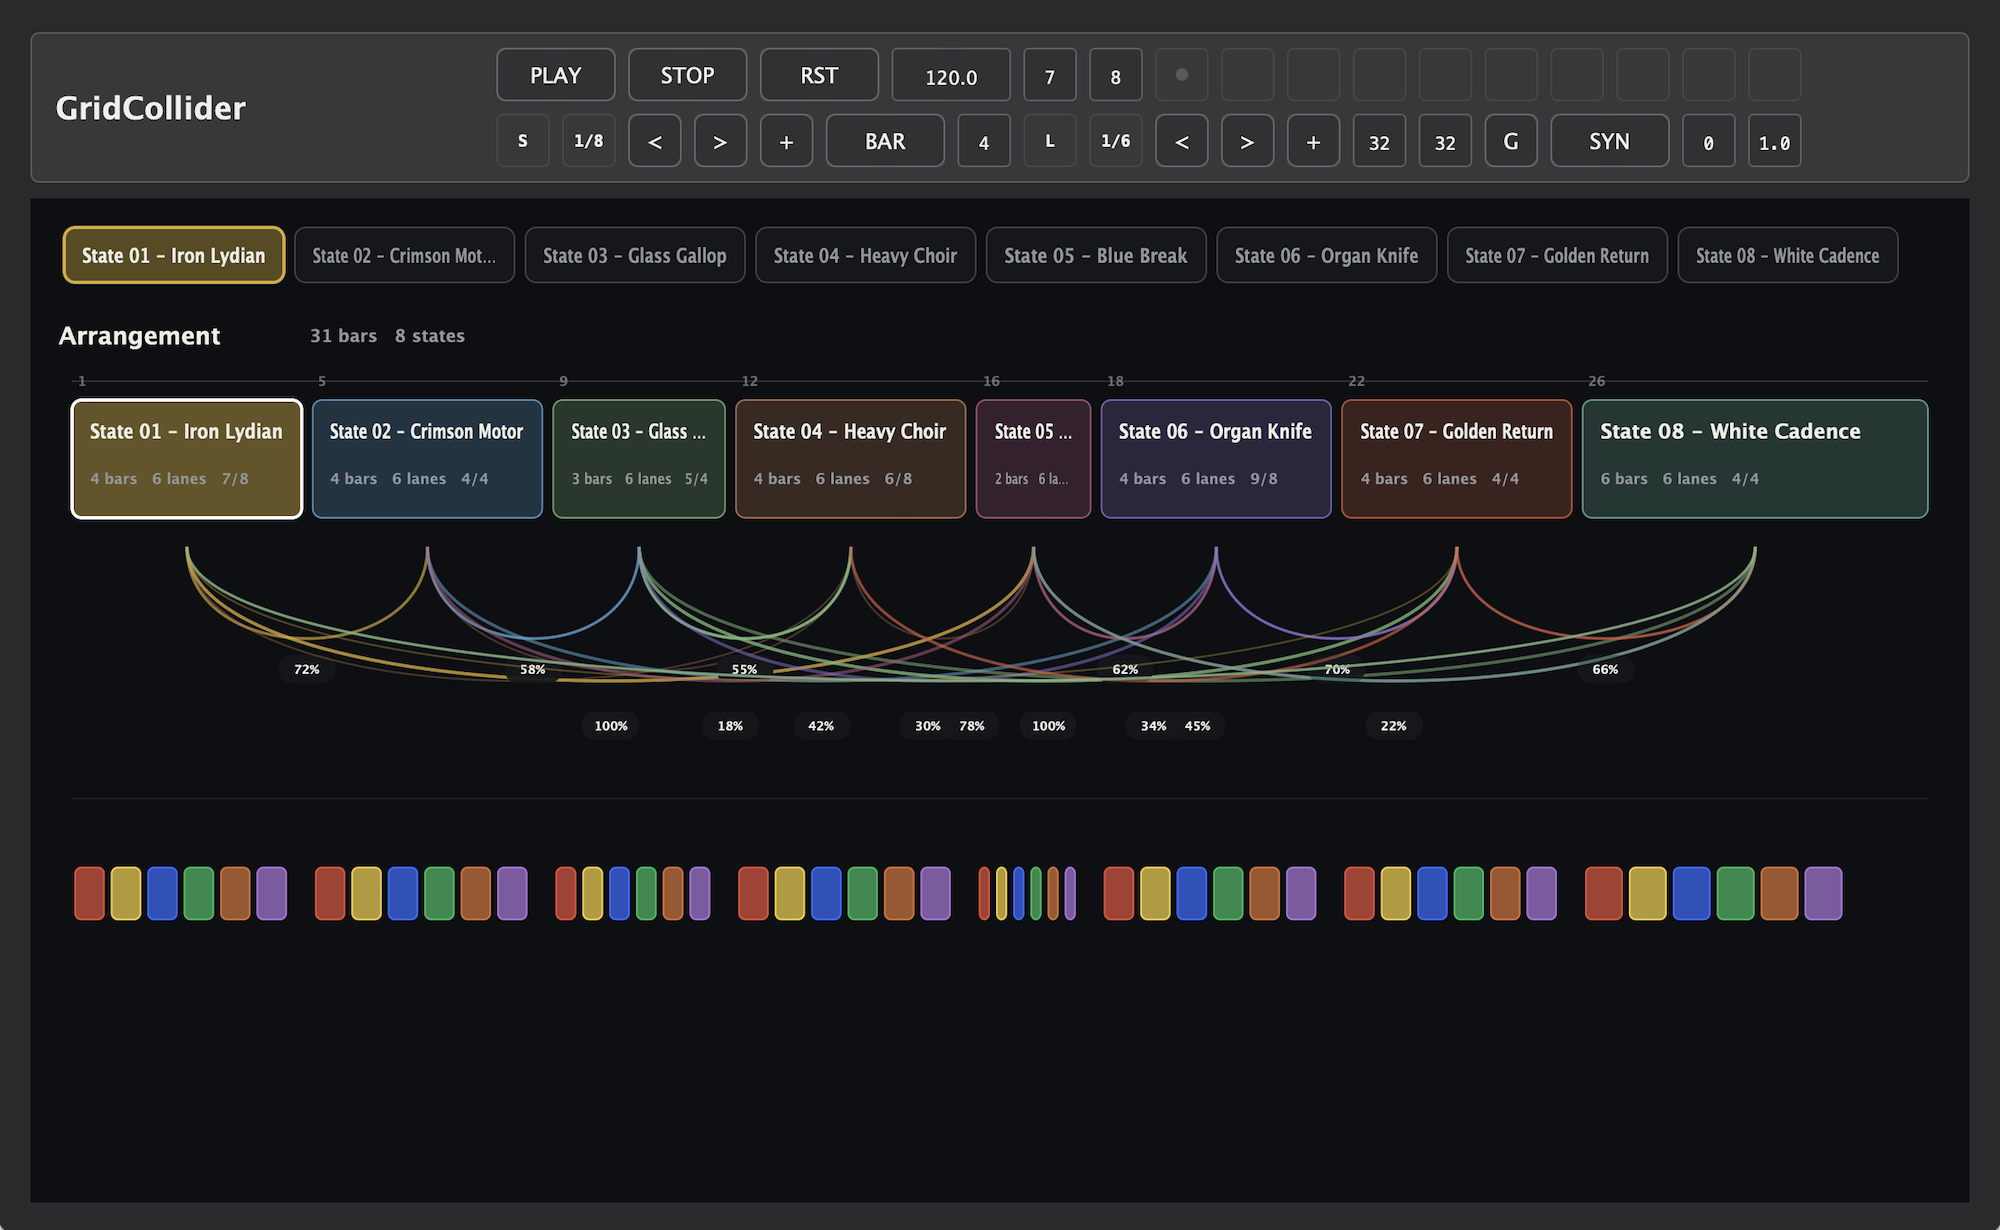Click the 22% transition label
This screenshot has width=2000, height=1230.
(x=1394, y=726)
